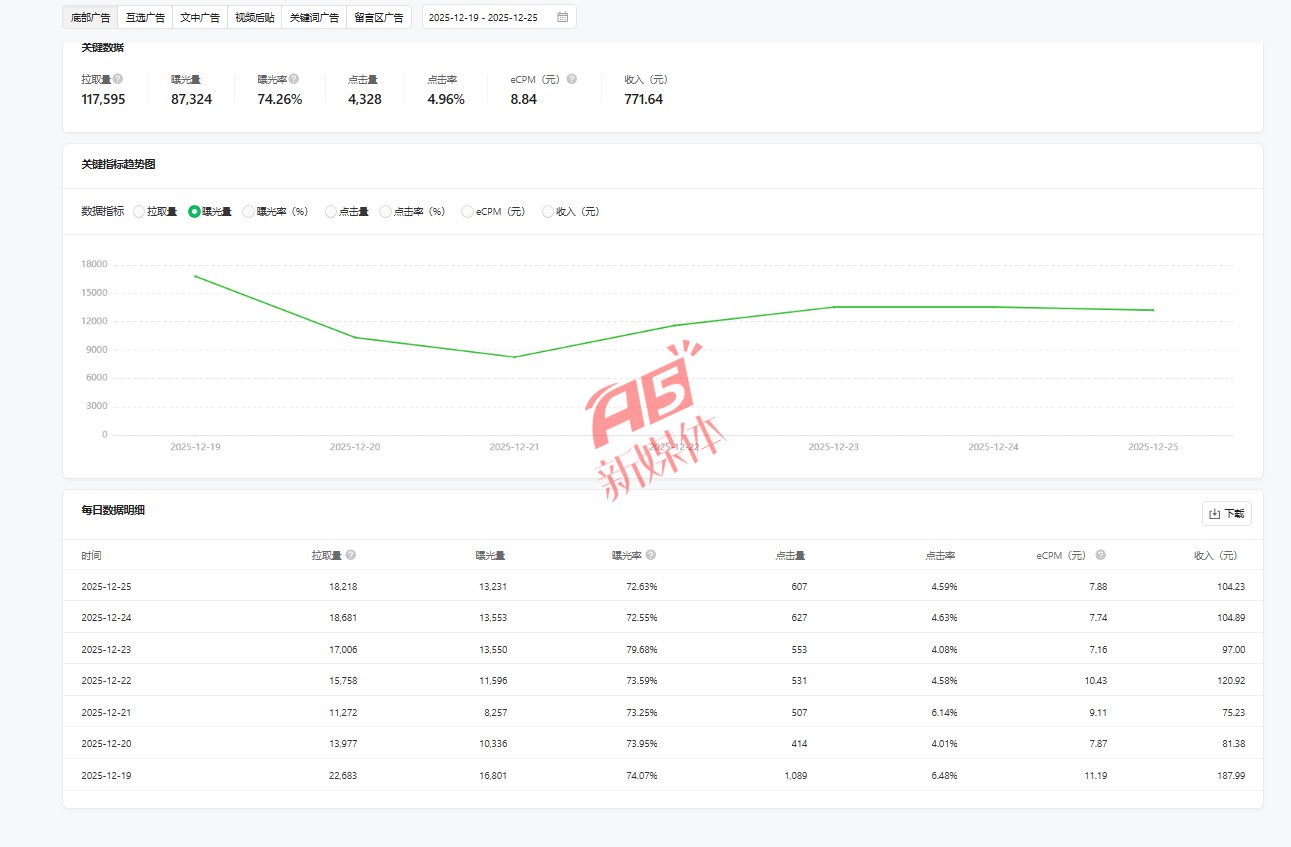Select the 点击量 metric radio button

[x=331, y=212]
